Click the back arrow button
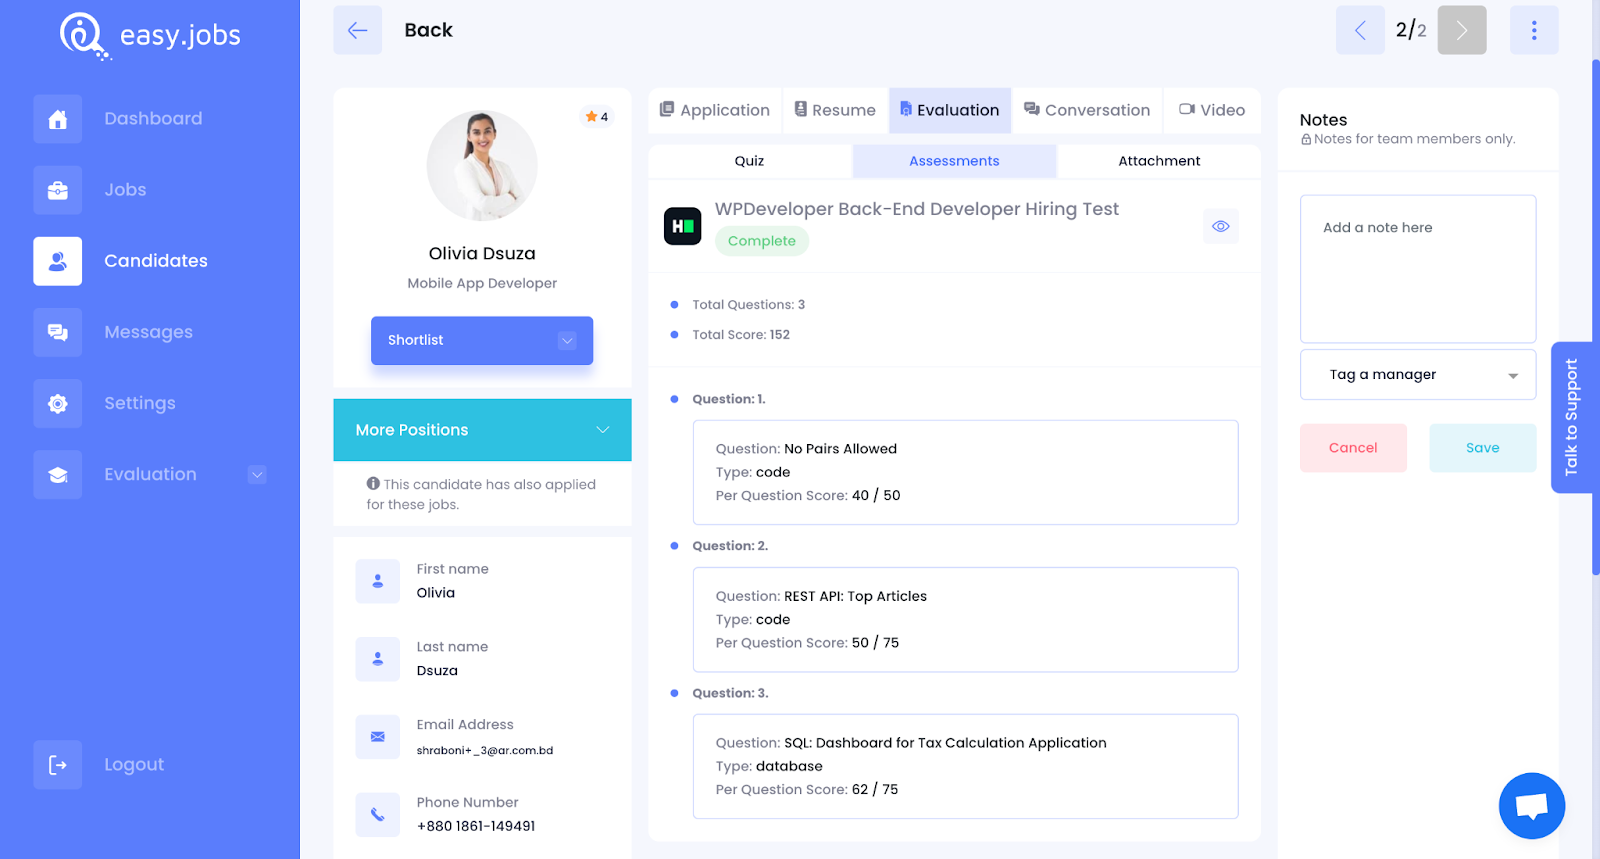 357,30
